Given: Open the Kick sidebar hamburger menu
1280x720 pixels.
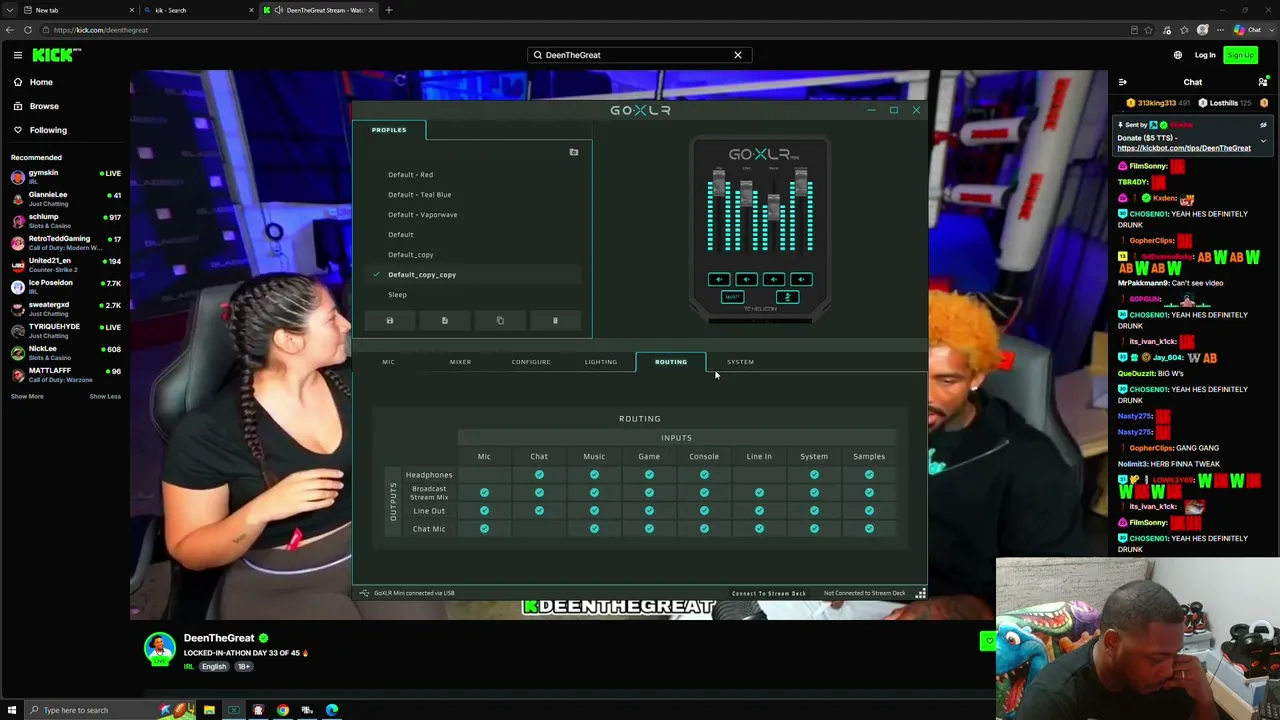Looking at the screenshot, I should click(18, 55).
